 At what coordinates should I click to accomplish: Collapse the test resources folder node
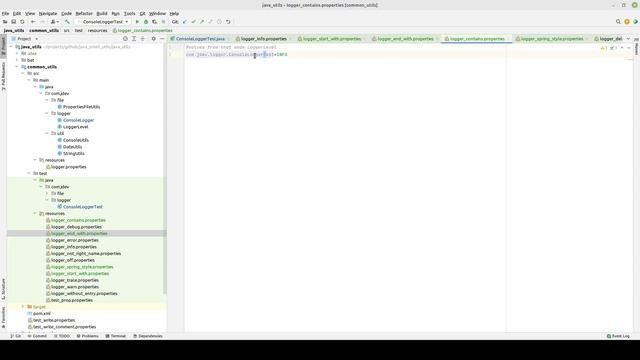coord(35,213)
